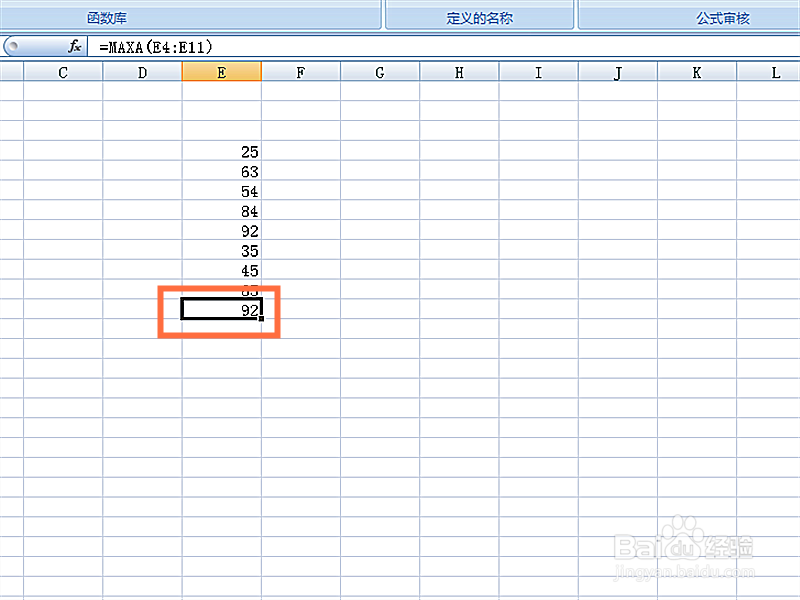Viewport: 800px width, 600px height.
Task: Click the formula bar containing =MAXA(E4:E11)
Action: coord(444,47)
